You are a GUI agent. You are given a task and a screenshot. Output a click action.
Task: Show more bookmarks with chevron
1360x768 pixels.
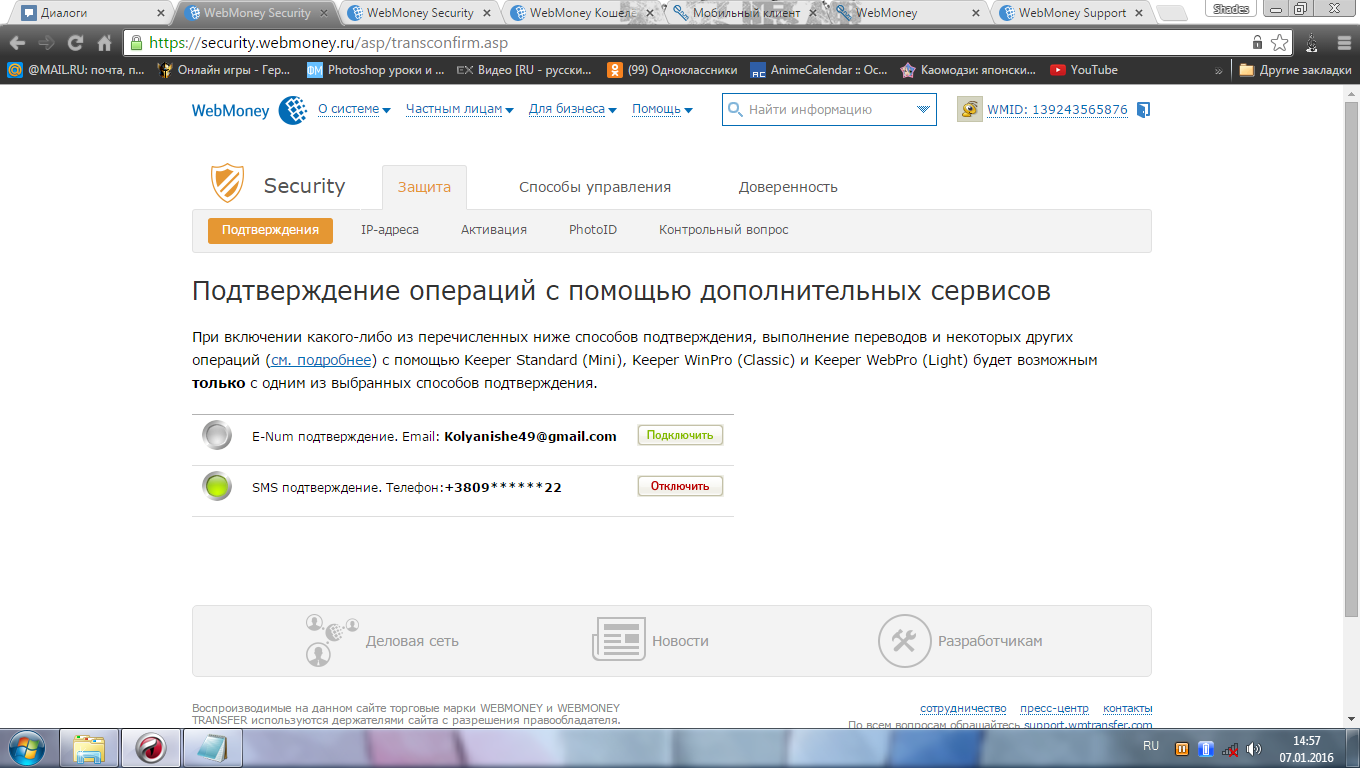(x=1219, y=70)
